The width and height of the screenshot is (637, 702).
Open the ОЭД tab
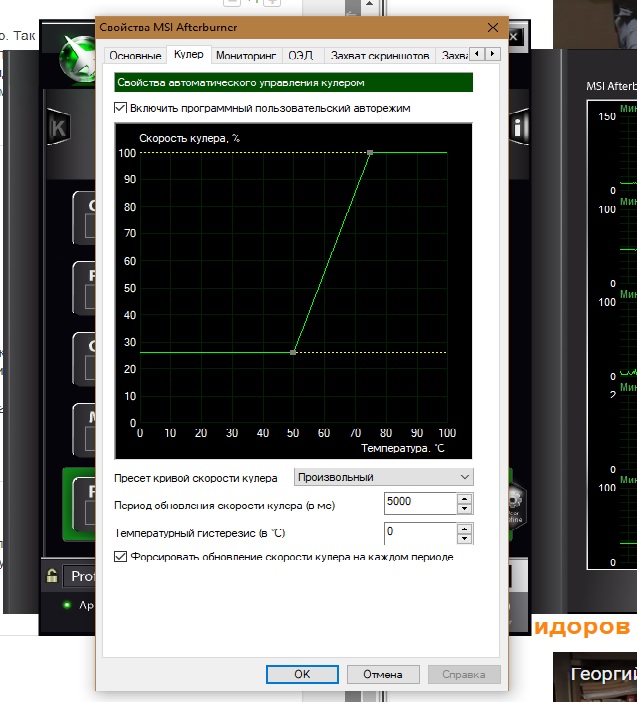[303, 55]
